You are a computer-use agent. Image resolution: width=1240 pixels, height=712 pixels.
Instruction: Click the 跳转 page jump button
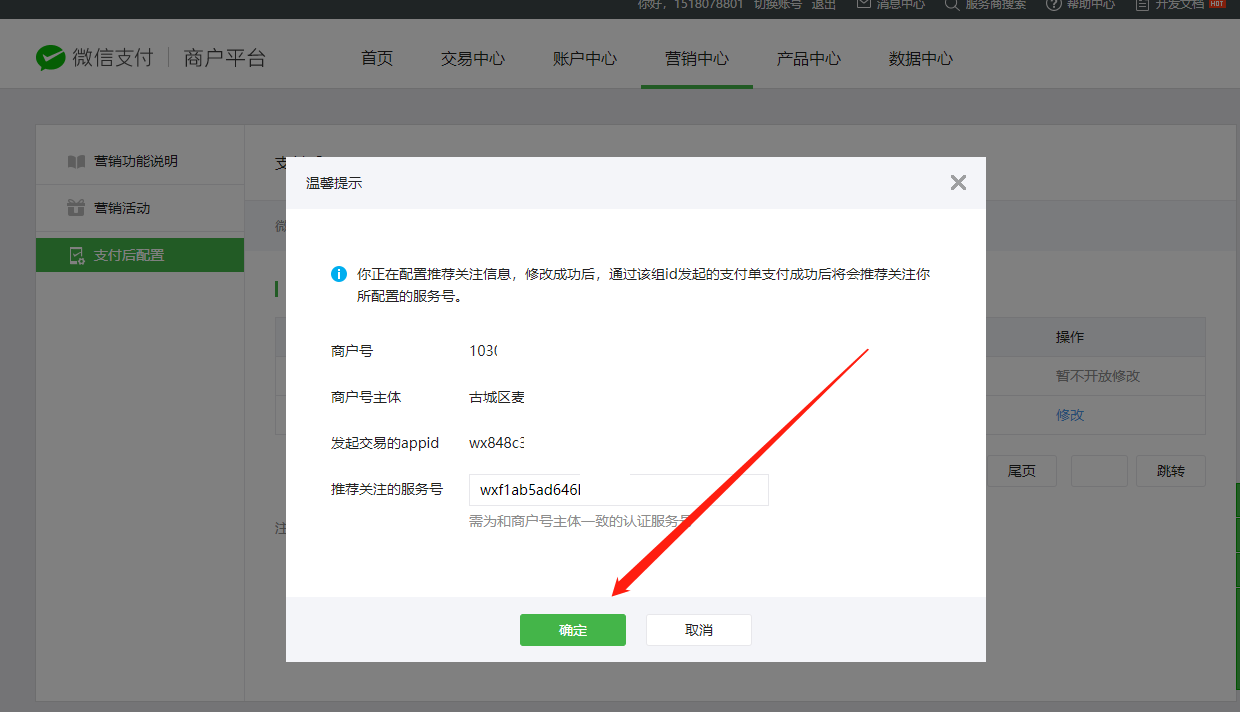click(x=1170, y=471)
